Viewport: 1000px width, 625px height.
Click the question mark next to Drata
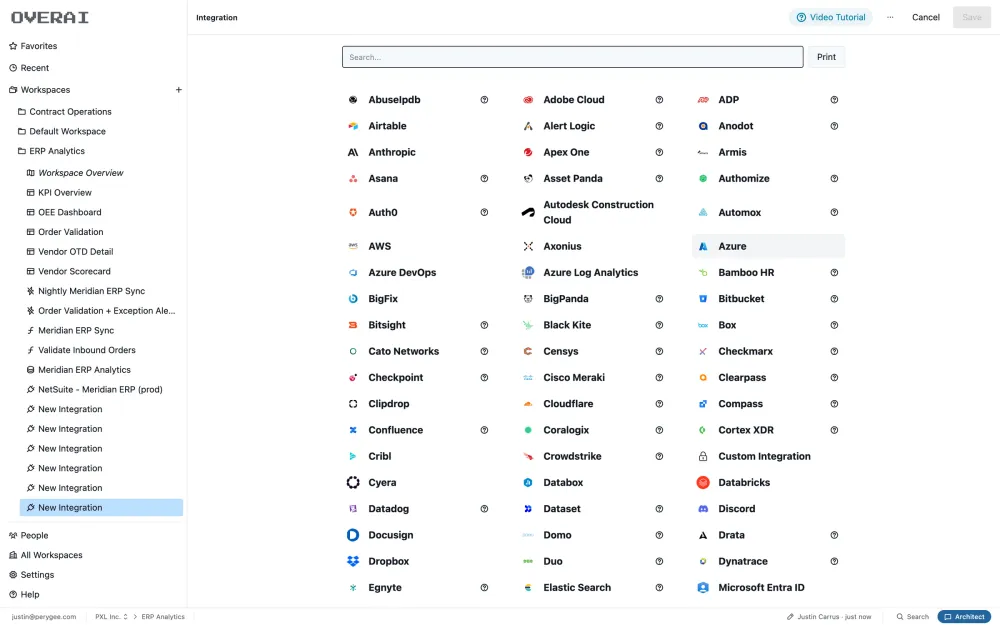pos(834,535)
